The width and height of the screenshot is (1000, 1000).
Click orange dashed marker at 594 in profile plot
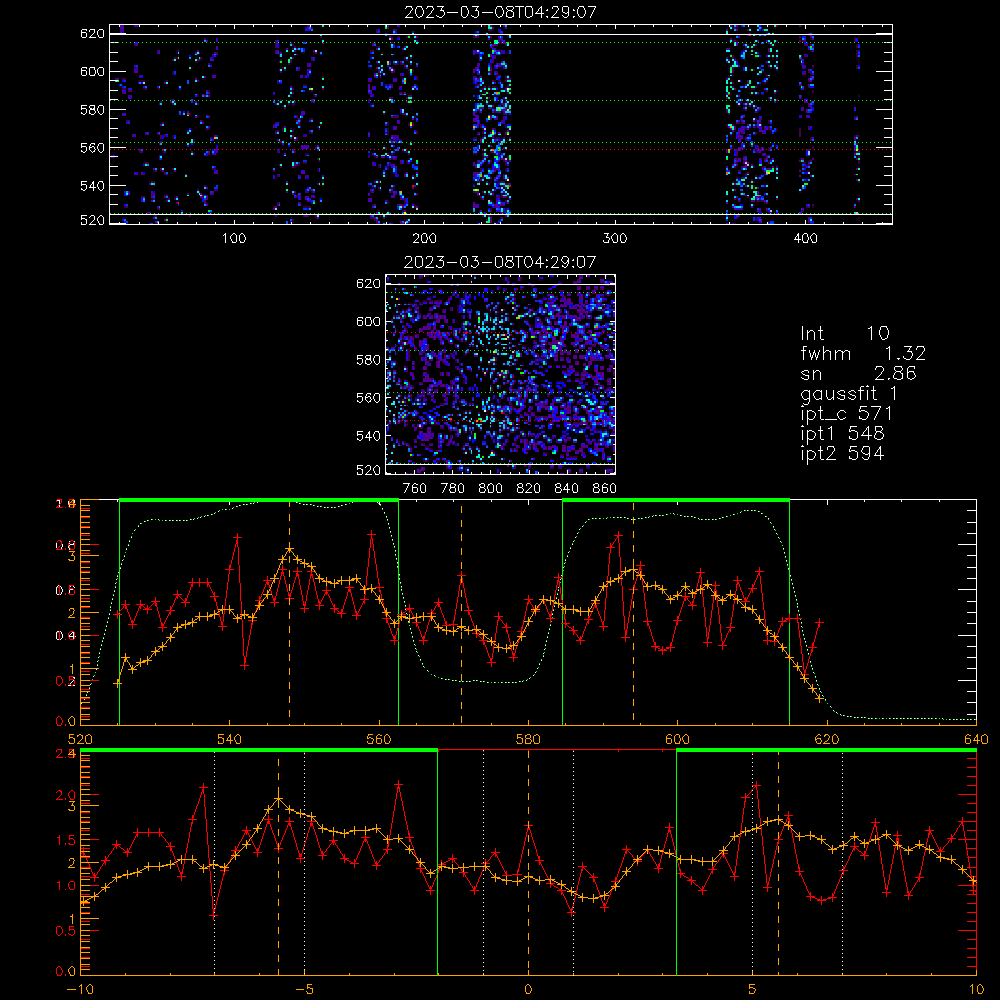pos(633,612)
